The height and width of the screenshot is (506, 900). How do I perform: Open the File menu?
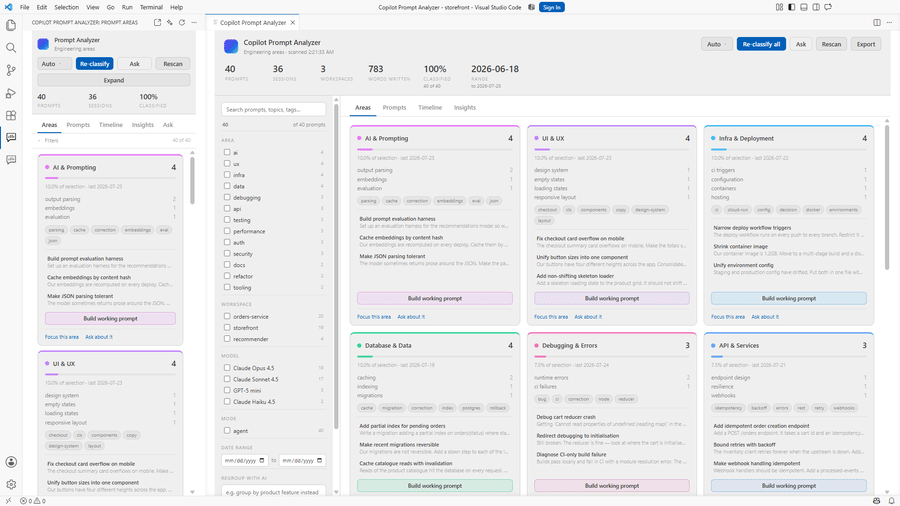[25, 7]
